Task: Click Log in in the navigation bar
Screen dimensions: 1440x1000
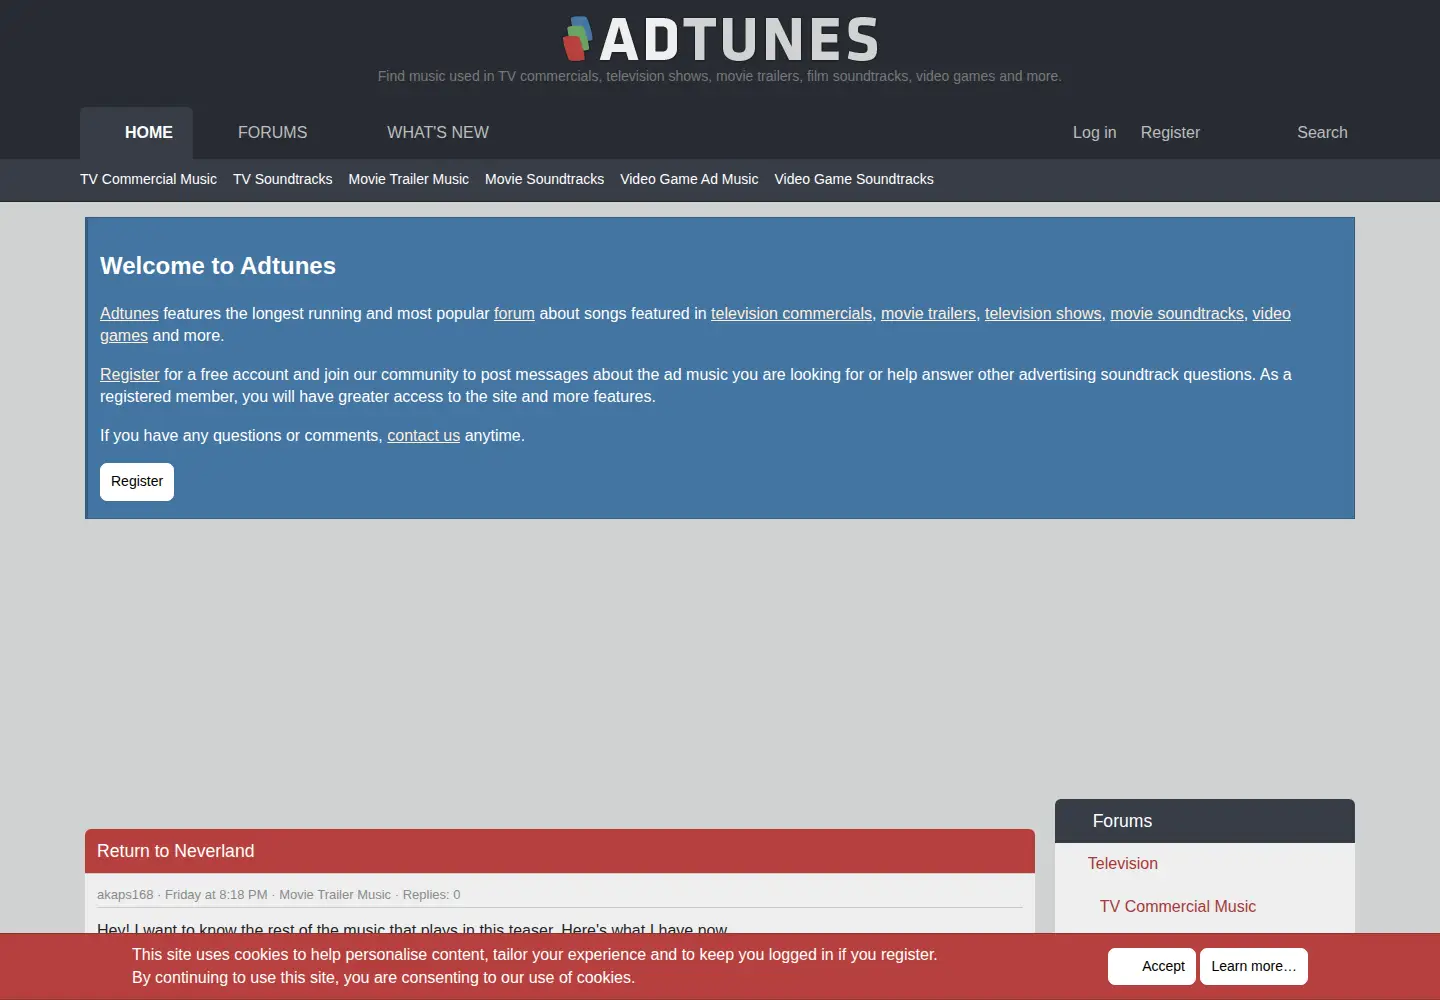Action: (1094, 133)
